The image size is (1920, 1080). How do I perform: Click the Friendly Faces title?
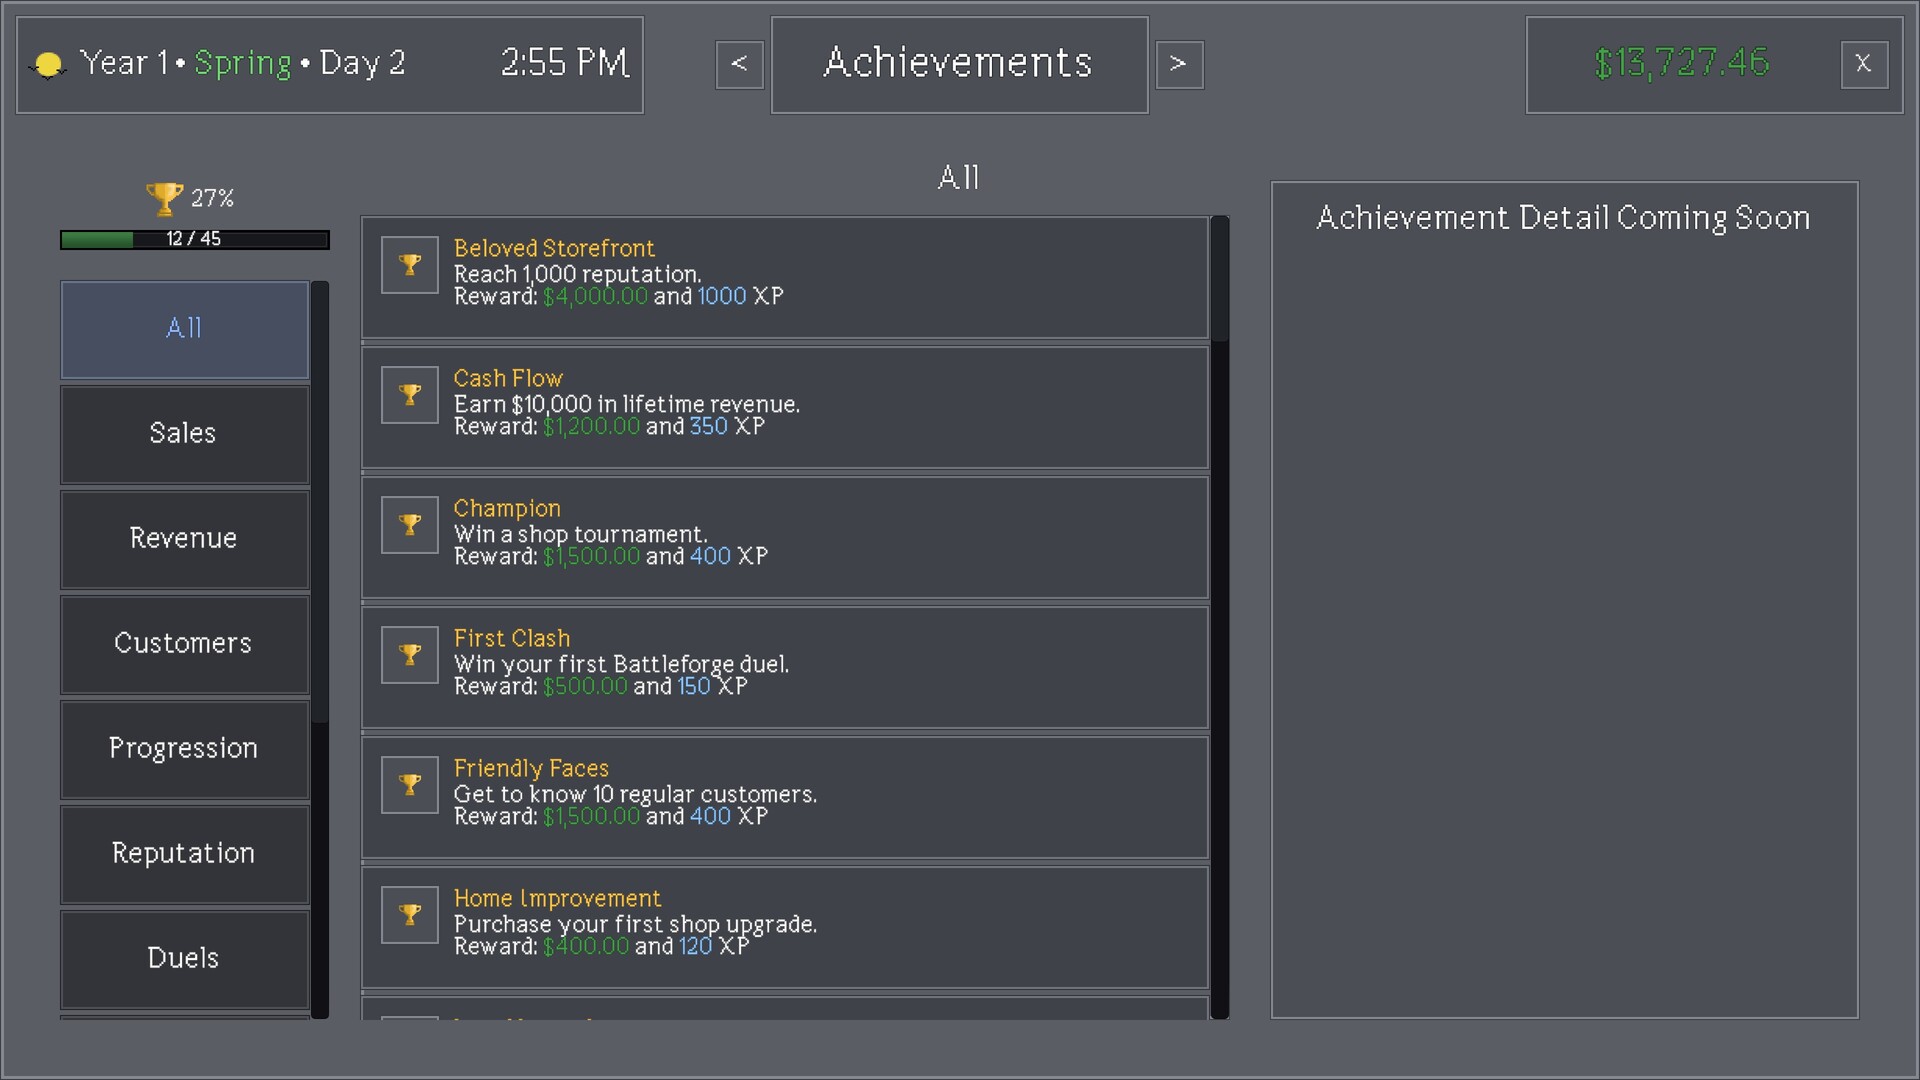(x=531, y=768)
